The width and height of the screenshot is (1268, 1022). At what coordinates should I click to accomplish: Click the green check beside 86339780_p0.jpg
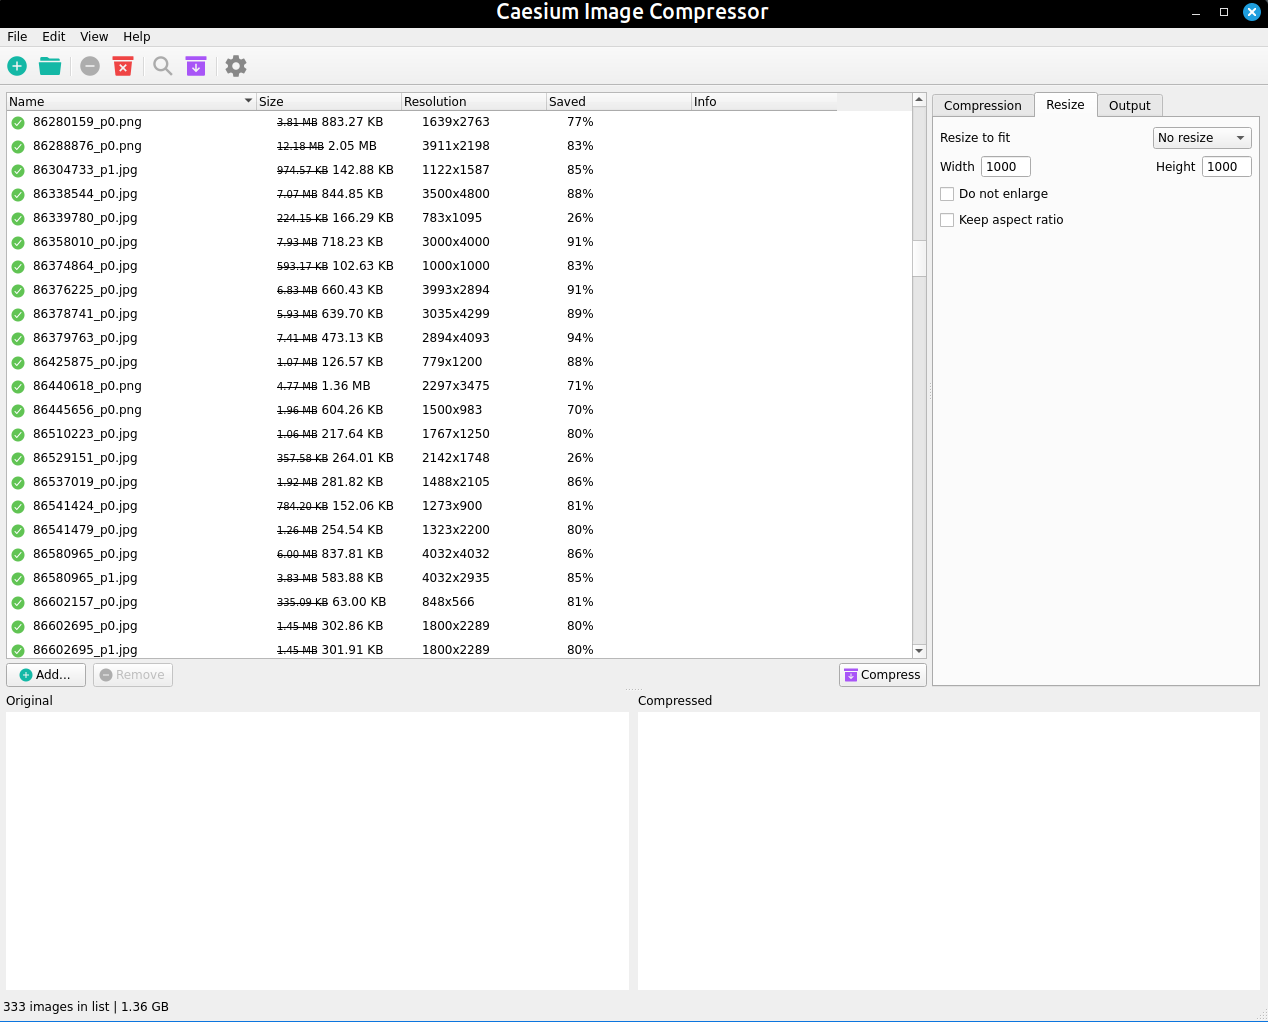pos(18,218)
